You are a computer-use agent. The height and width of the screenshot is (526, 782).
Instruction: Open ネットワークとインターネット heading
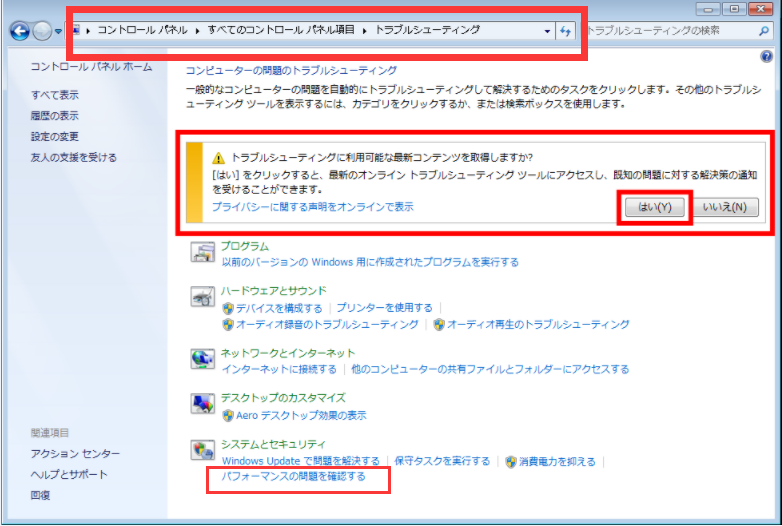coord(288,353)
